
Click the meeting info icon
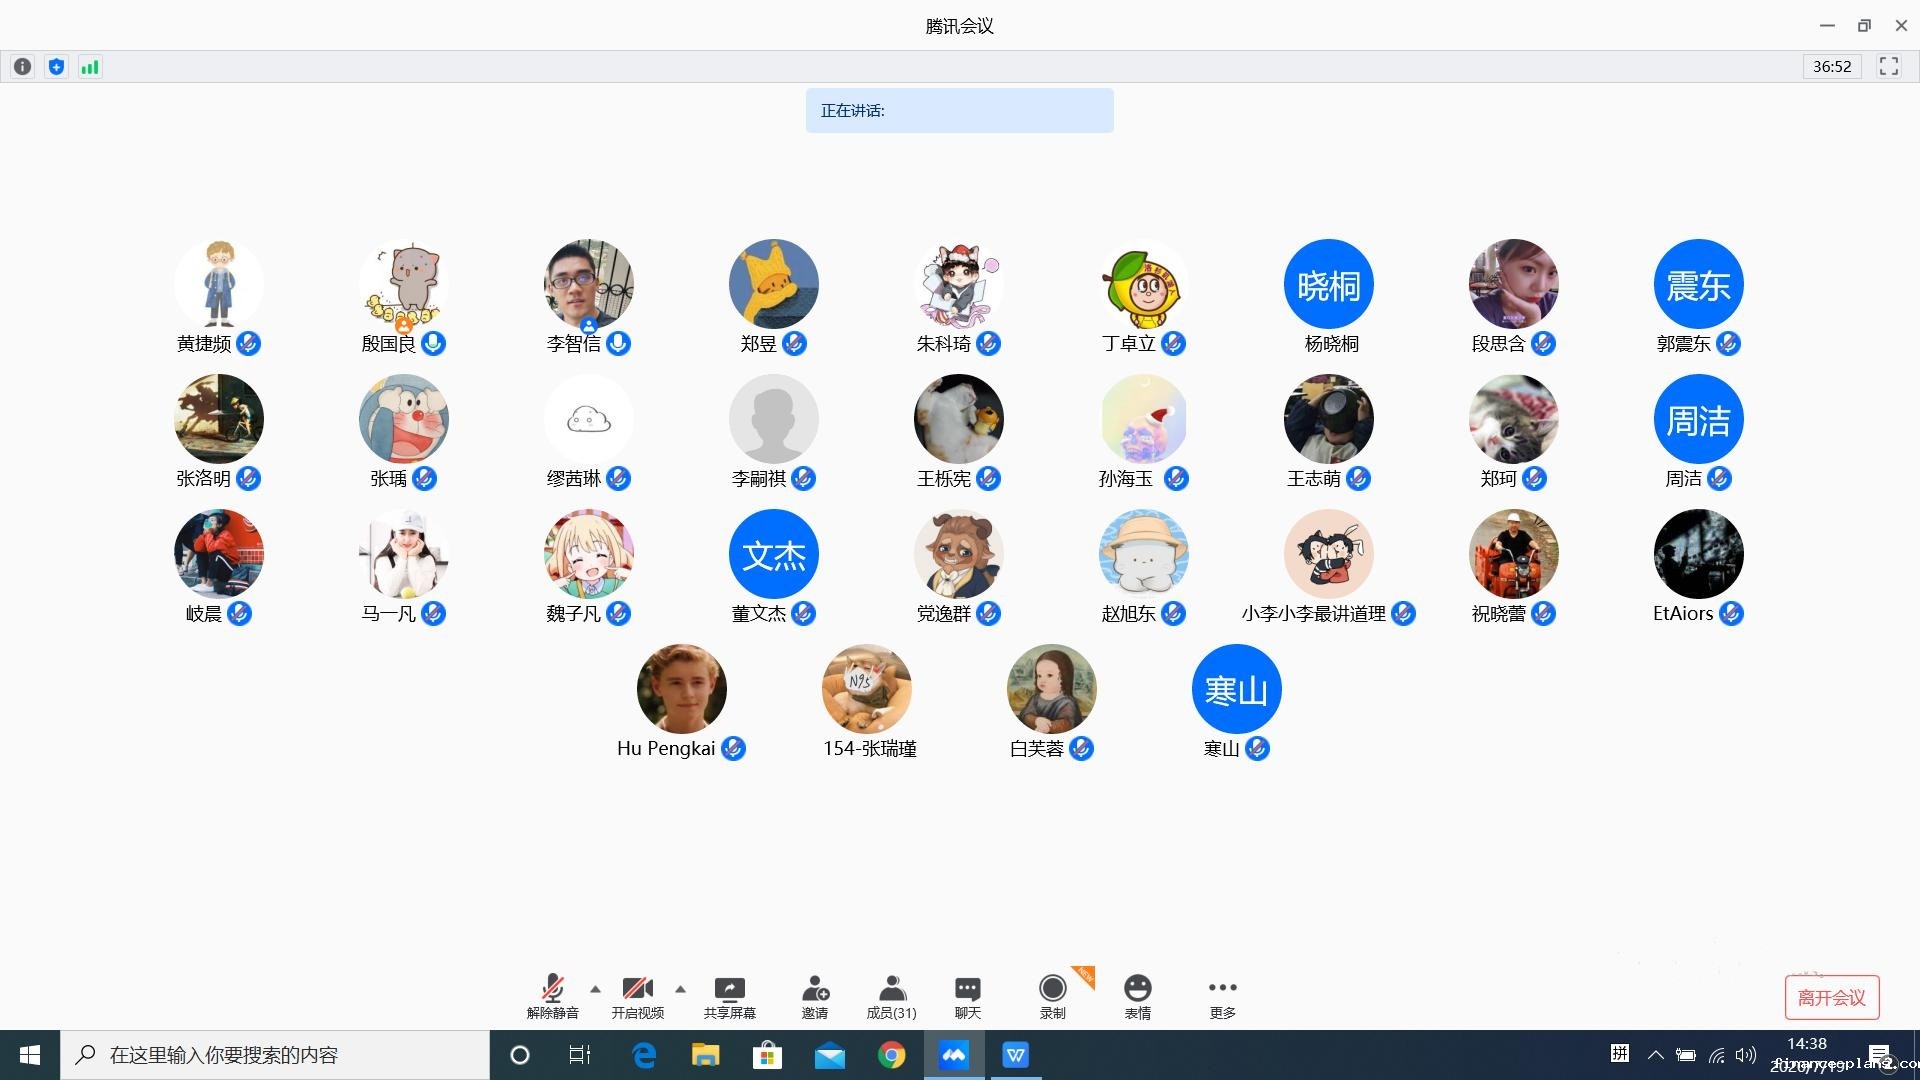(22, 67)
